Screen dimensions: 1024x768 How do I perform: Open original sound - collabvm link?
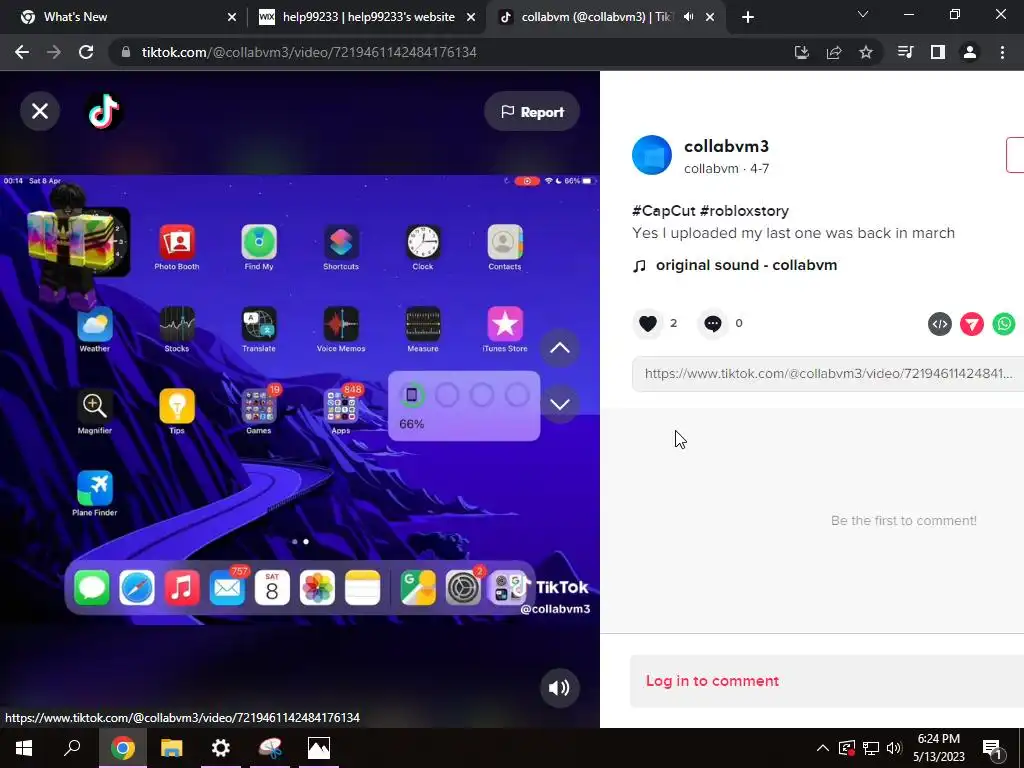pos(746,265)
